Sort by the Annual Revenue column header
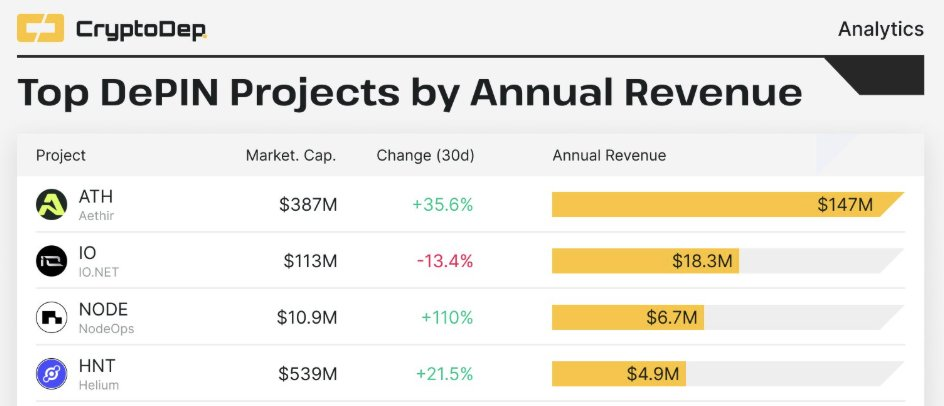944x406 pixels. (609, 155)
